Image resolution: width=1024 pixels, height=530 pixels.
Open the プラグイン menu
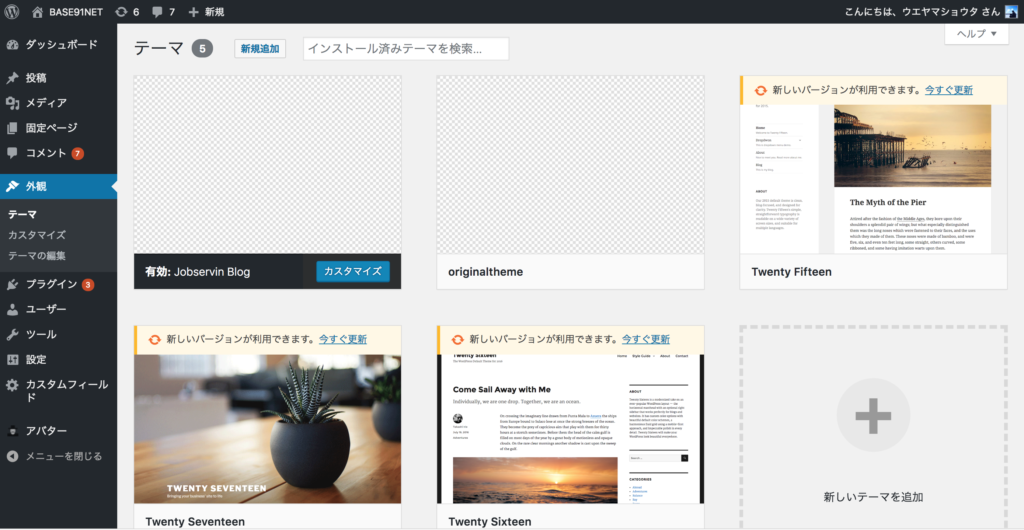point(59,284)
